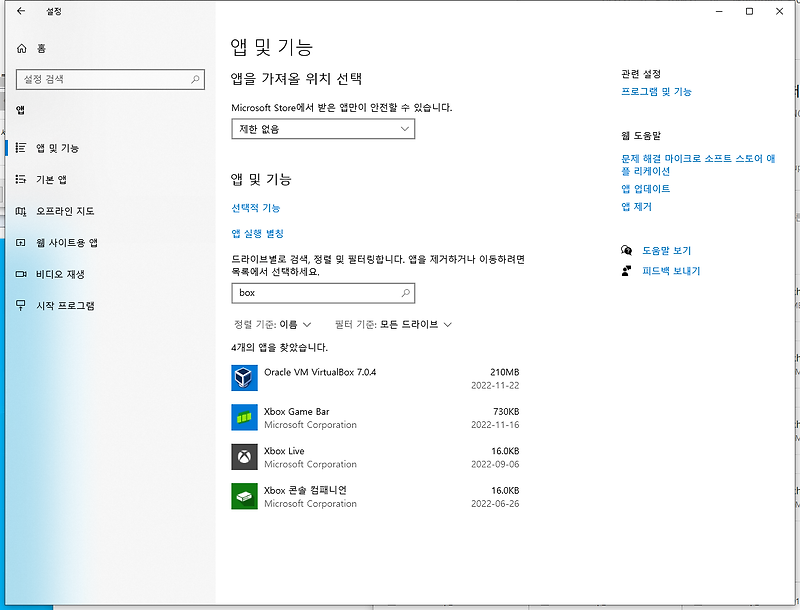Open the 프로그램 및 기능 related link

656,92
